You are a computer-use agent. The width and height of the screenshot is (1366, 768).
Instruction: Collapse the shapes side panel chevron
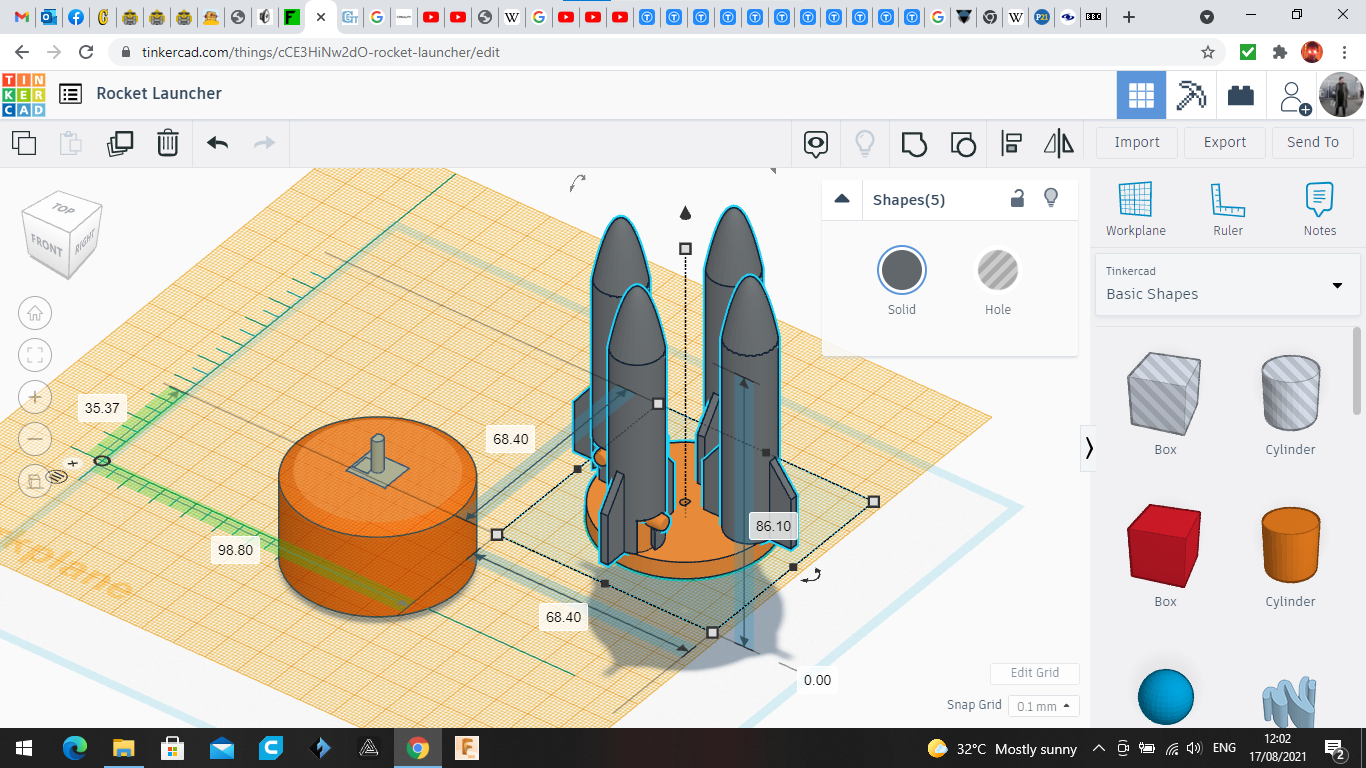click(x=1089, y=448)
